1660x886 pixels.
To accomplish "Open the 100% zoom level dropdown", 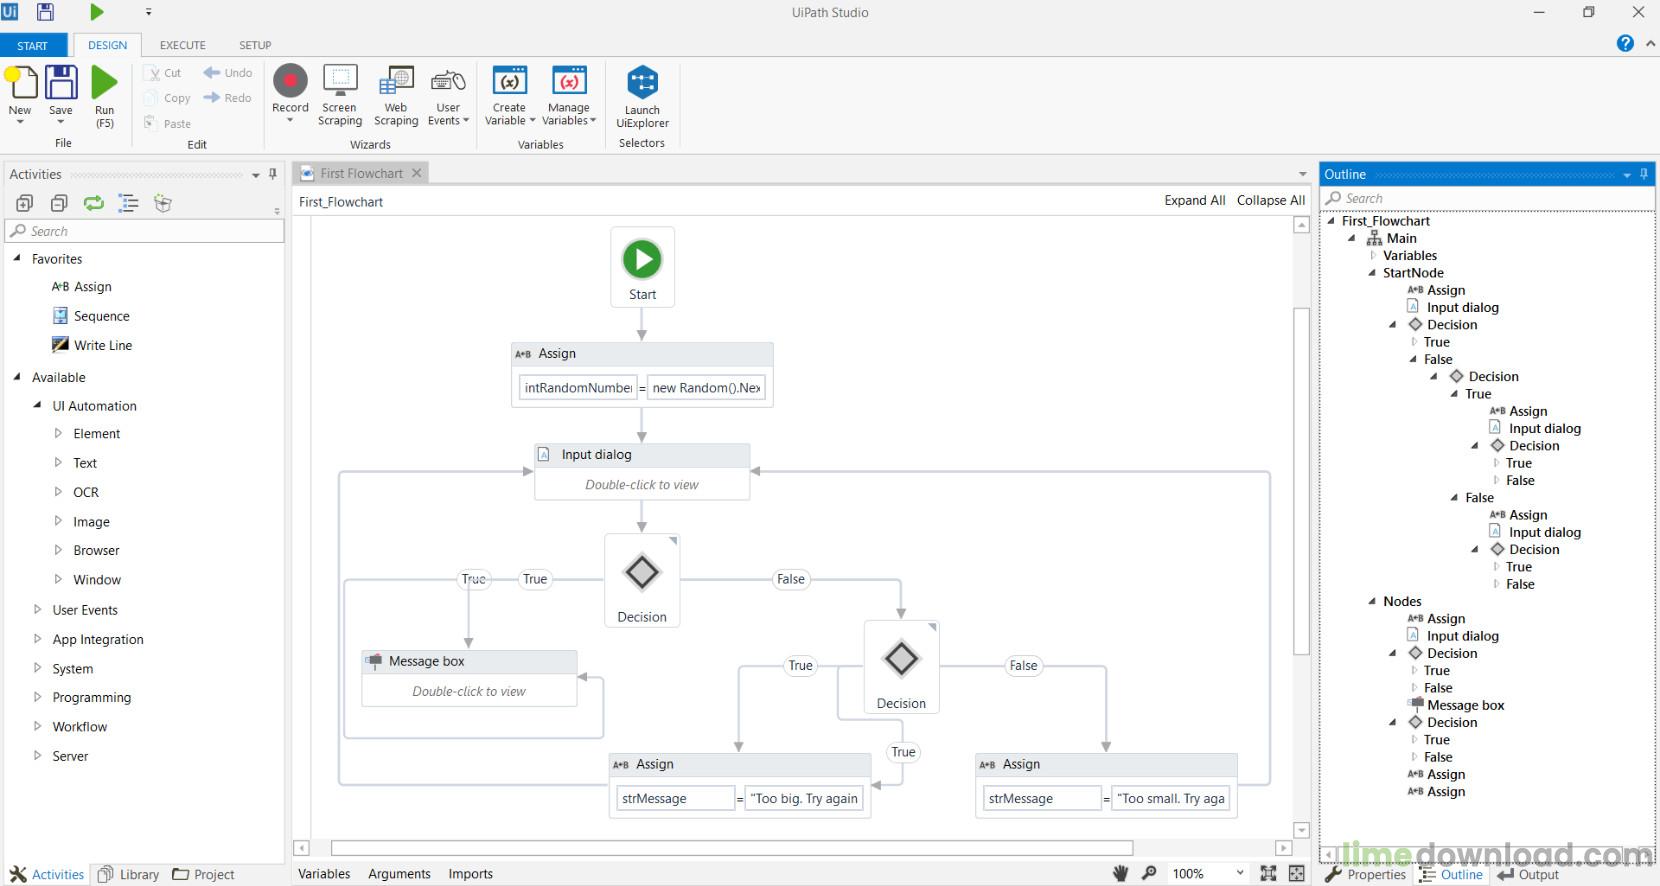I will [1240, 873].
